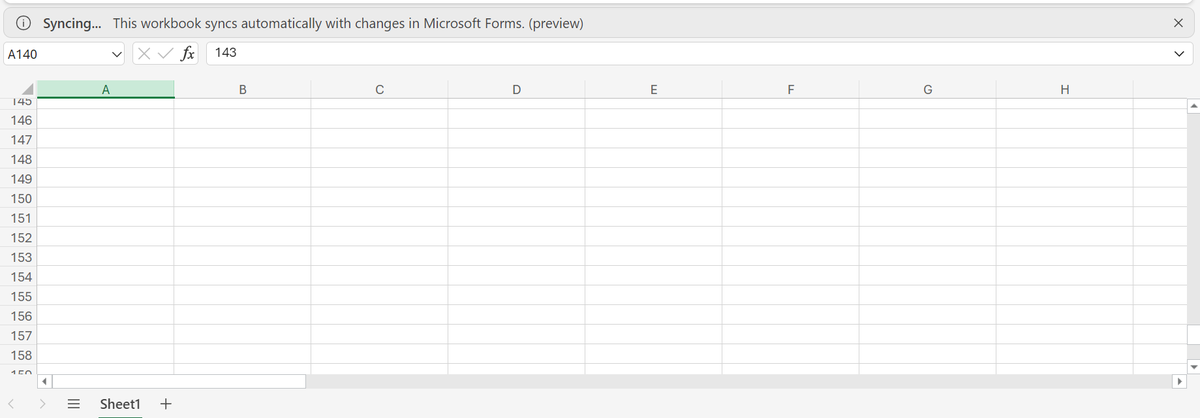1200x418 pixels.
Task: Select row 151 header
Action: pos(19,218)
